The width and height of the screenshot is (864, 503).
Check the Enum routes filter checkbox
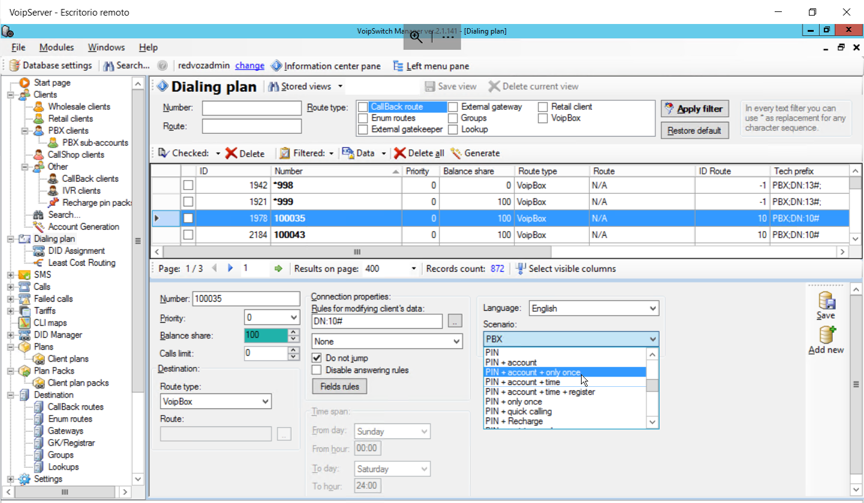click(363, 118)
